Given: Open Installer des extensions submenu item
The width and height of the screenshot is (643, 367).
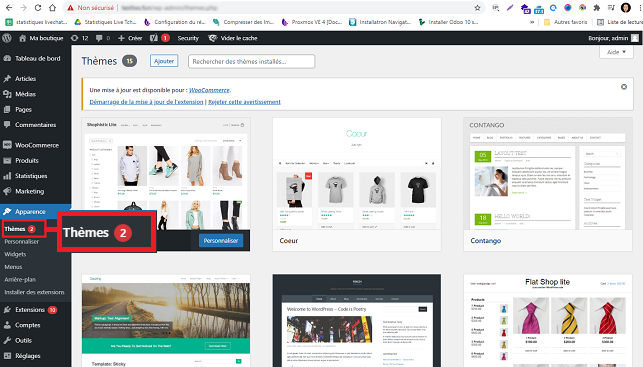Looking at the screenshot, I should point(34,292).
